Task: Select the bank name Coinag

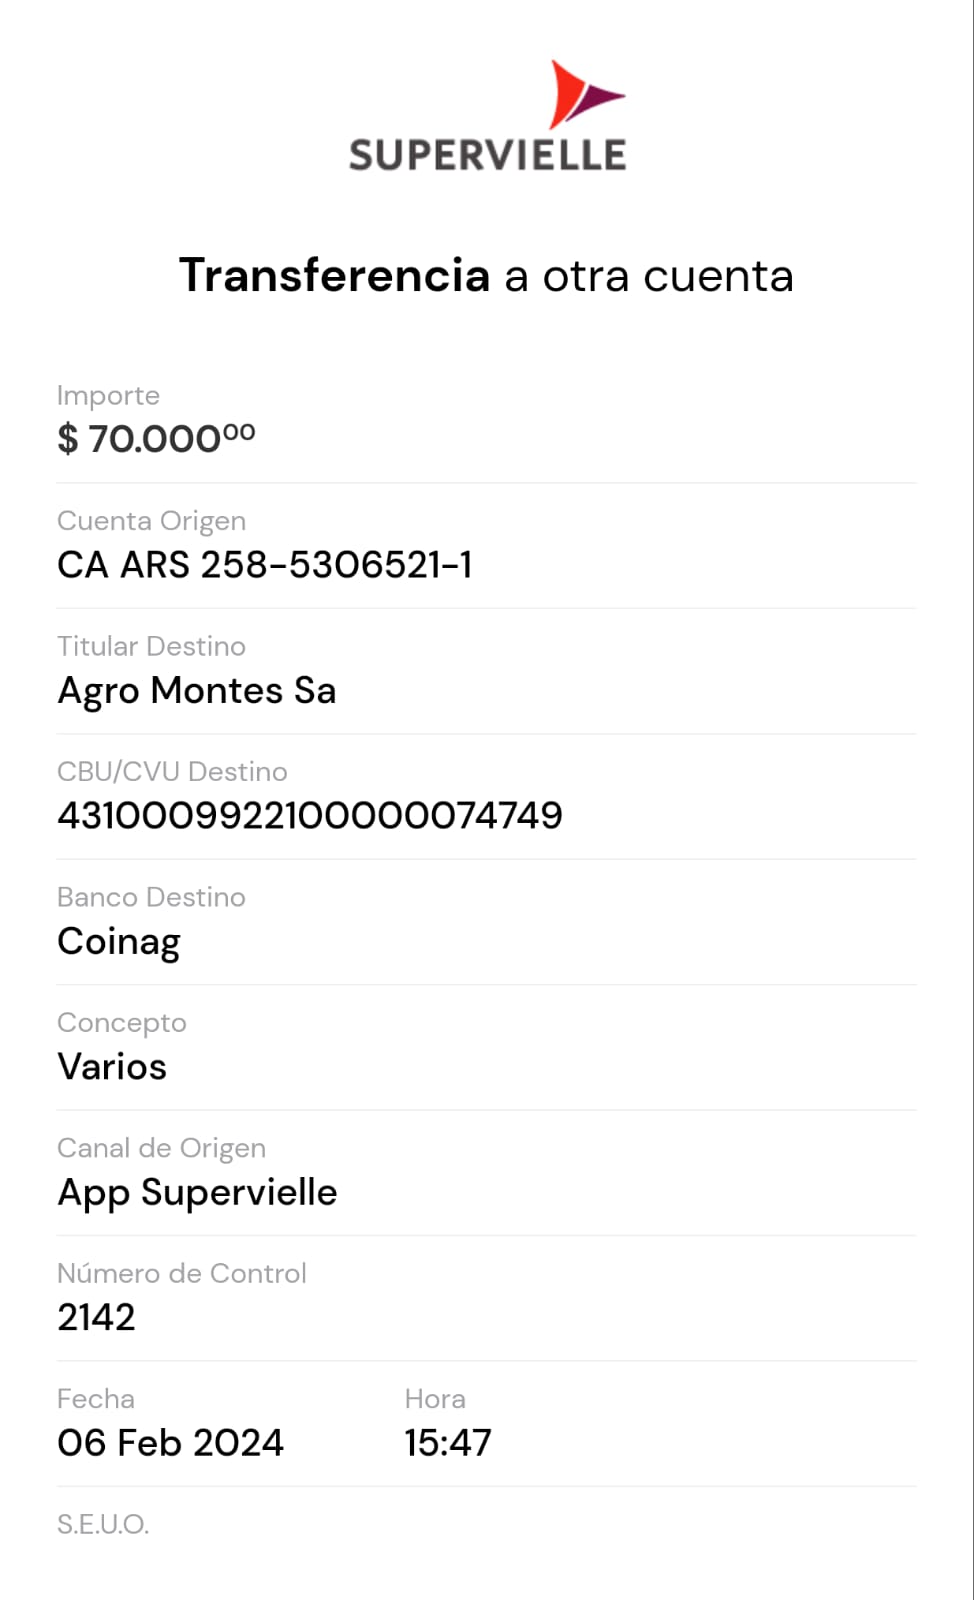Action: click(x=119, y=942)
